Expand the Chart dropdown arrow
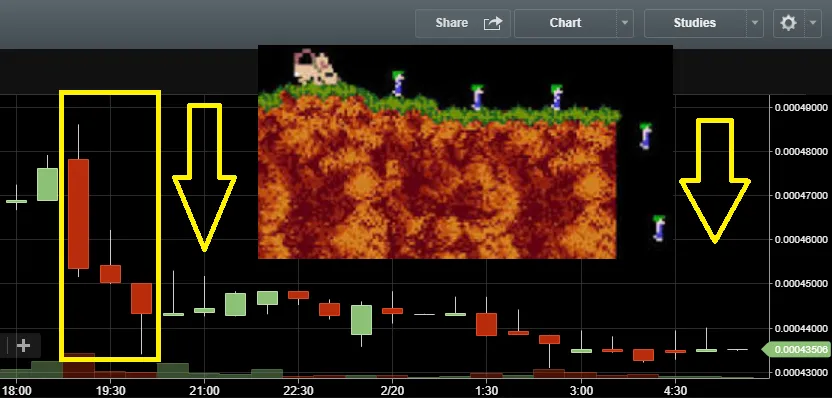Image resolution: width=832 pixels, height=398 pixels. pyautogui.click(x=625, y=23)
